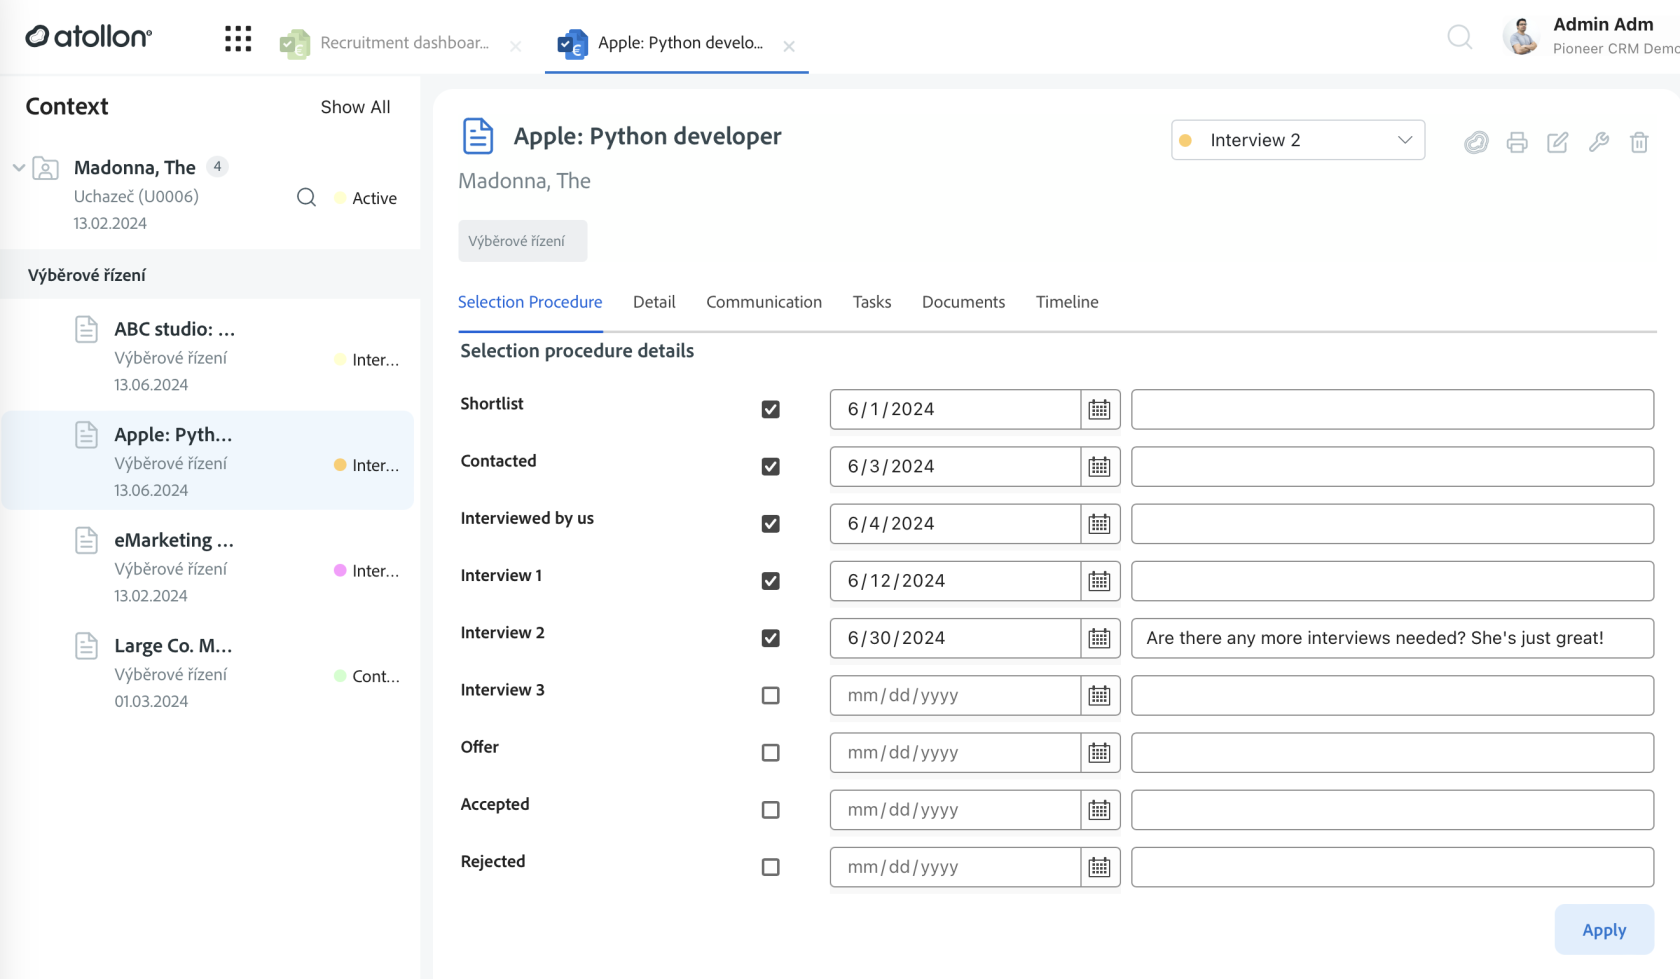1680x979 pixels.
Task: Click the attachment paperclip icon
Action: click(x=1476, y=142)
